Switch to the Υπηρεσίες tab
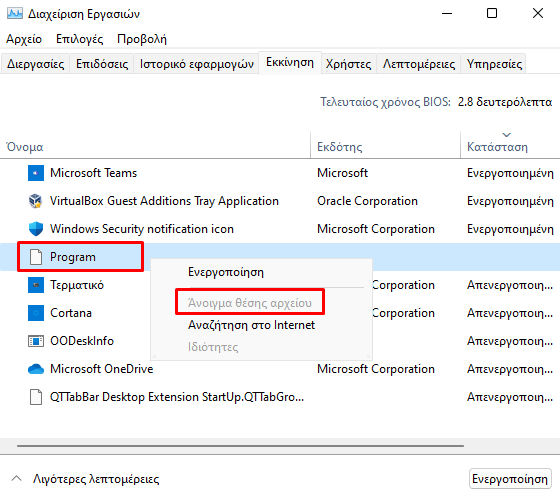 pos(494,64)
